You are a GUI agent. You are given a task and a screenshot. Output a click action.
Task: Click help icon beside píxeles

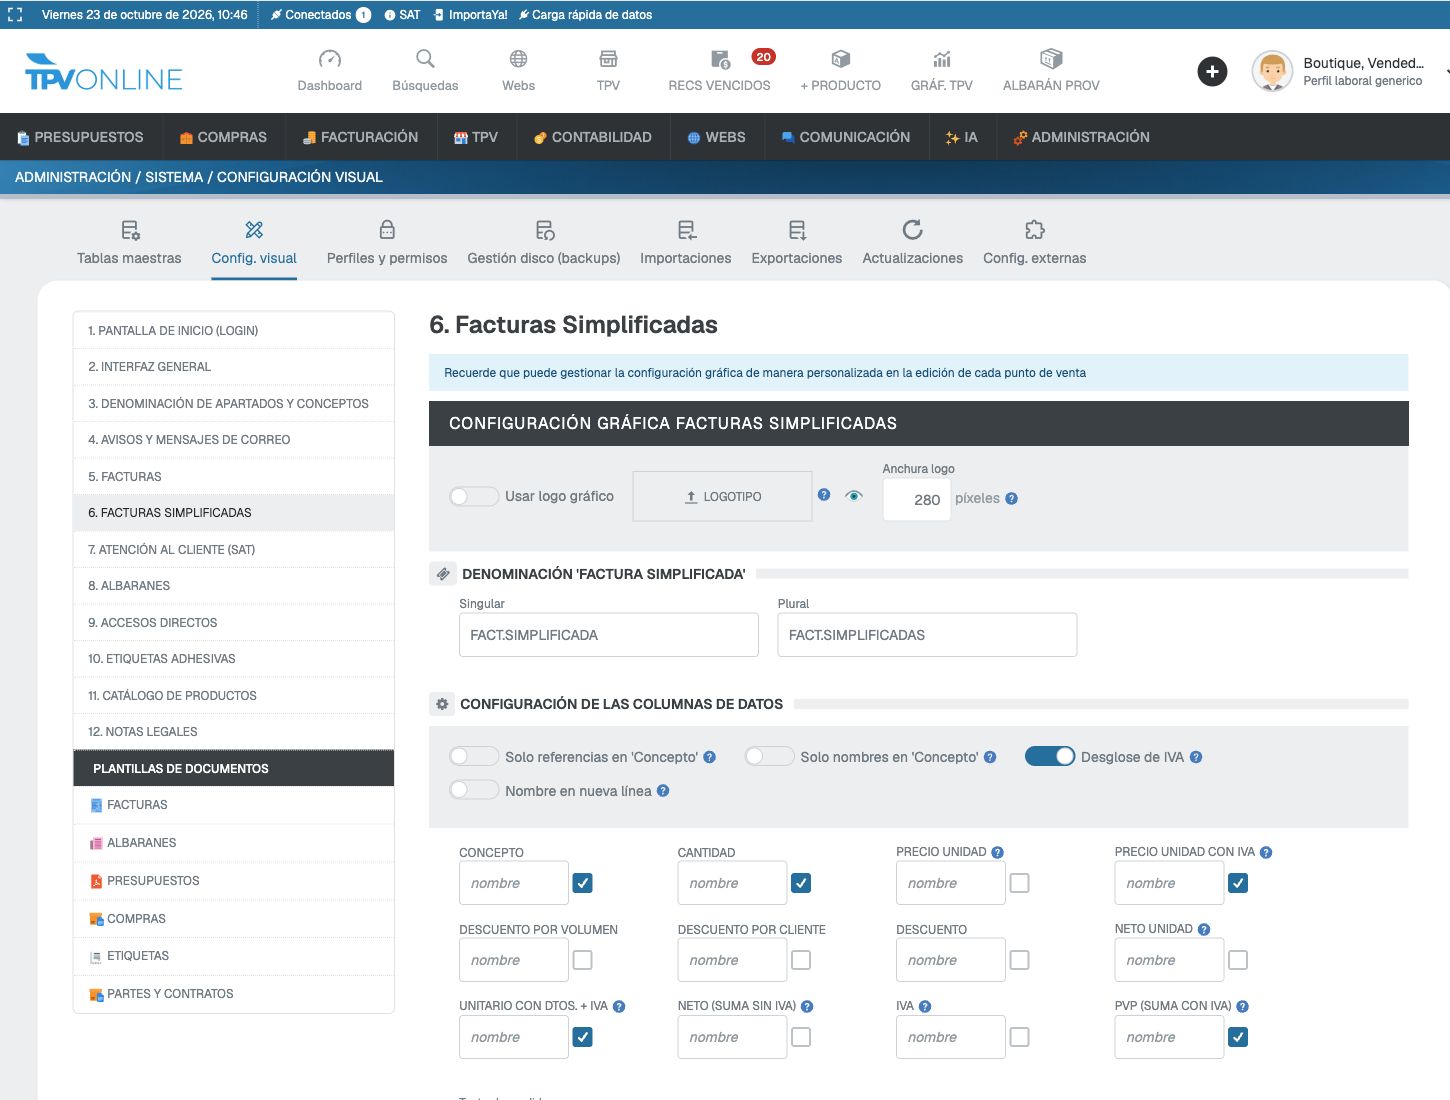(x=1012, y=498)
